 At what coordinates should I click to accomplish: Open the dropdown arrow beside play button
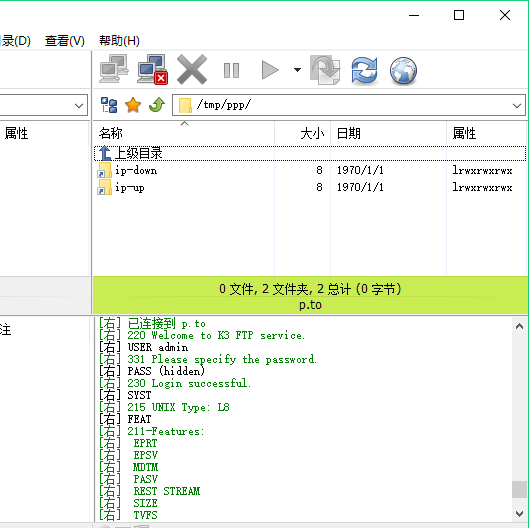click(x=297, y=70)
